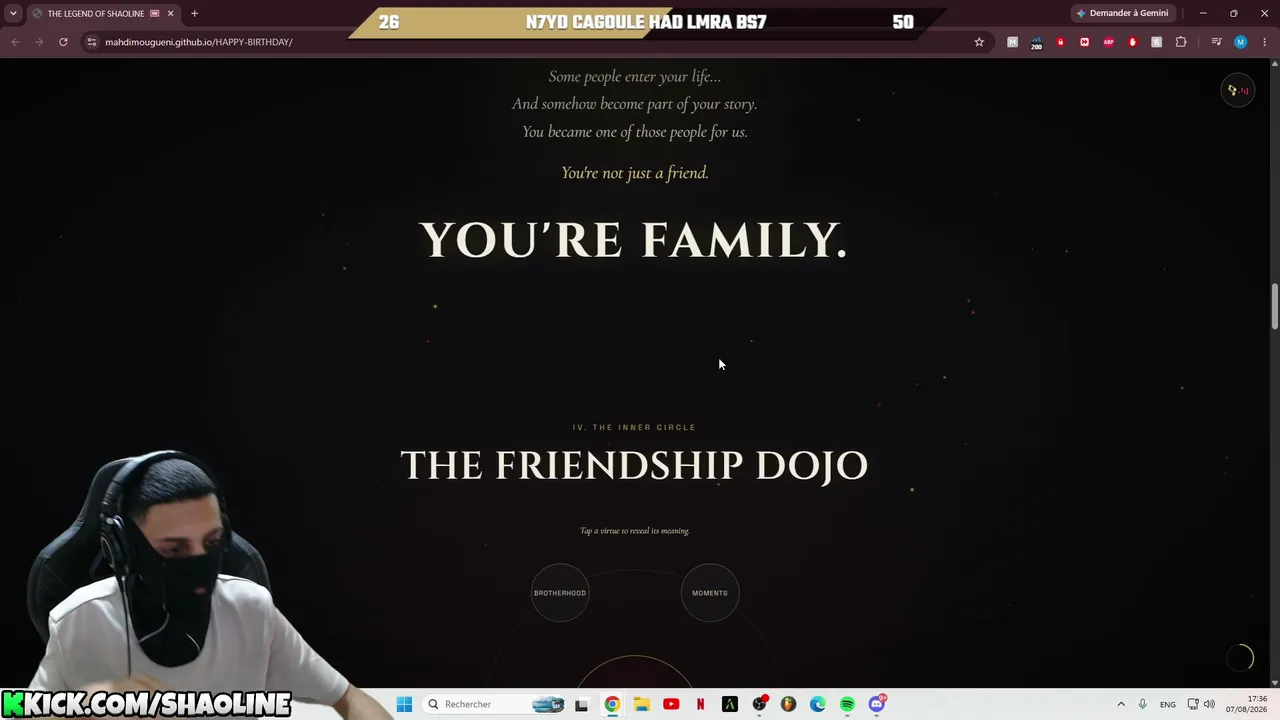Viewport: 1280px width, 720px height.
Task: Open the extension showing 200 badge
Action: 1036,42
